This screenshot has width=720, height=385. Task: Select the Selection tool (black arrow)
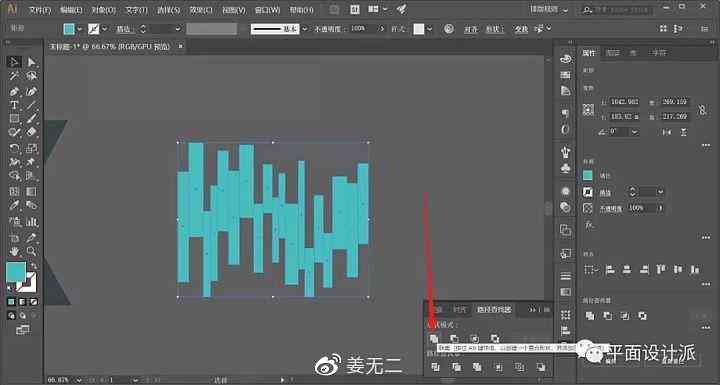[14, 62]
